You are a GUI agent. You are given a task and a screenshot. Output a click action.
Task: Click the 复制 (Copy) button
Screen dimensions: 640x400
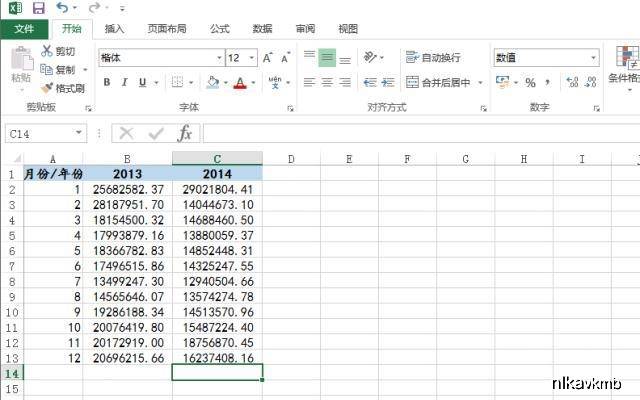click(58, 70)
